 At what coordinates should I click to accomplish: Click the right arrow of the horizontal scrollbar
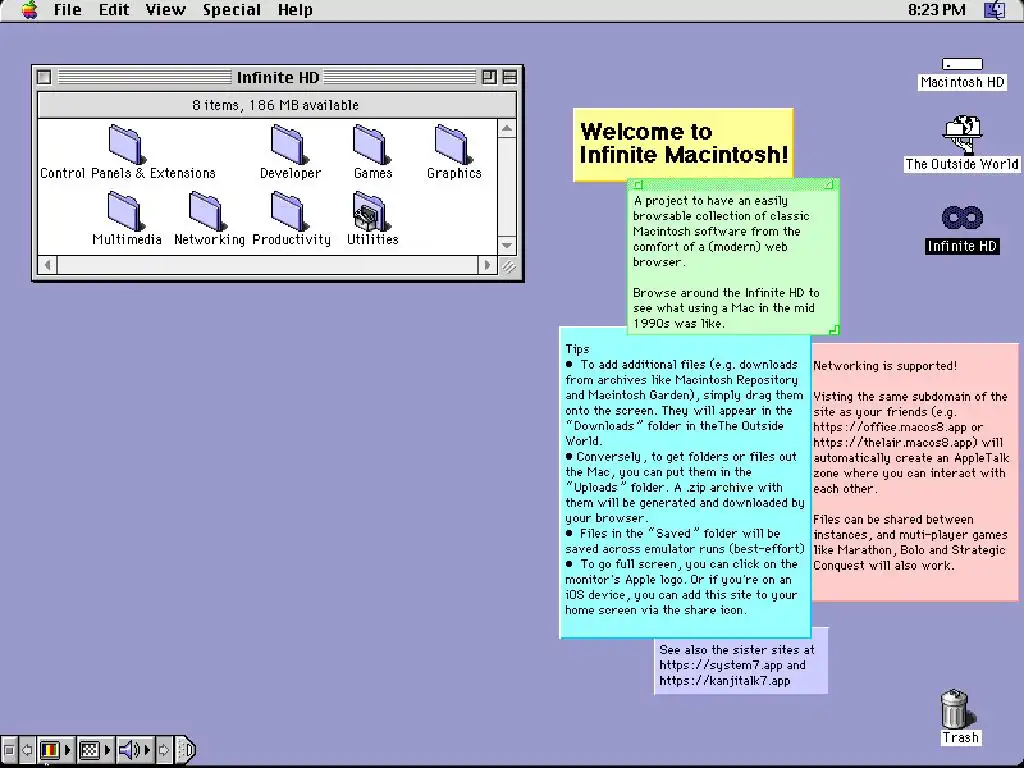(x=487, y=265)
